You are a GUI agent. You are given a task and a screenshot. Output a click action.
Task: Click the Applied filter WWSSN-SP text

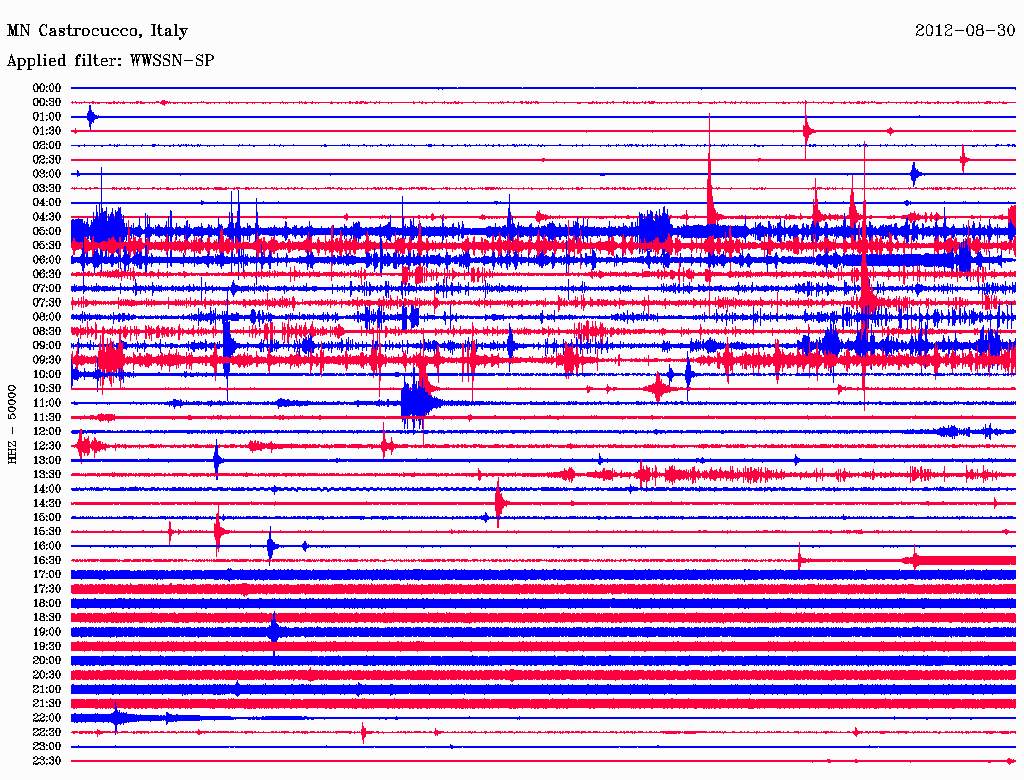click(110, 61)
